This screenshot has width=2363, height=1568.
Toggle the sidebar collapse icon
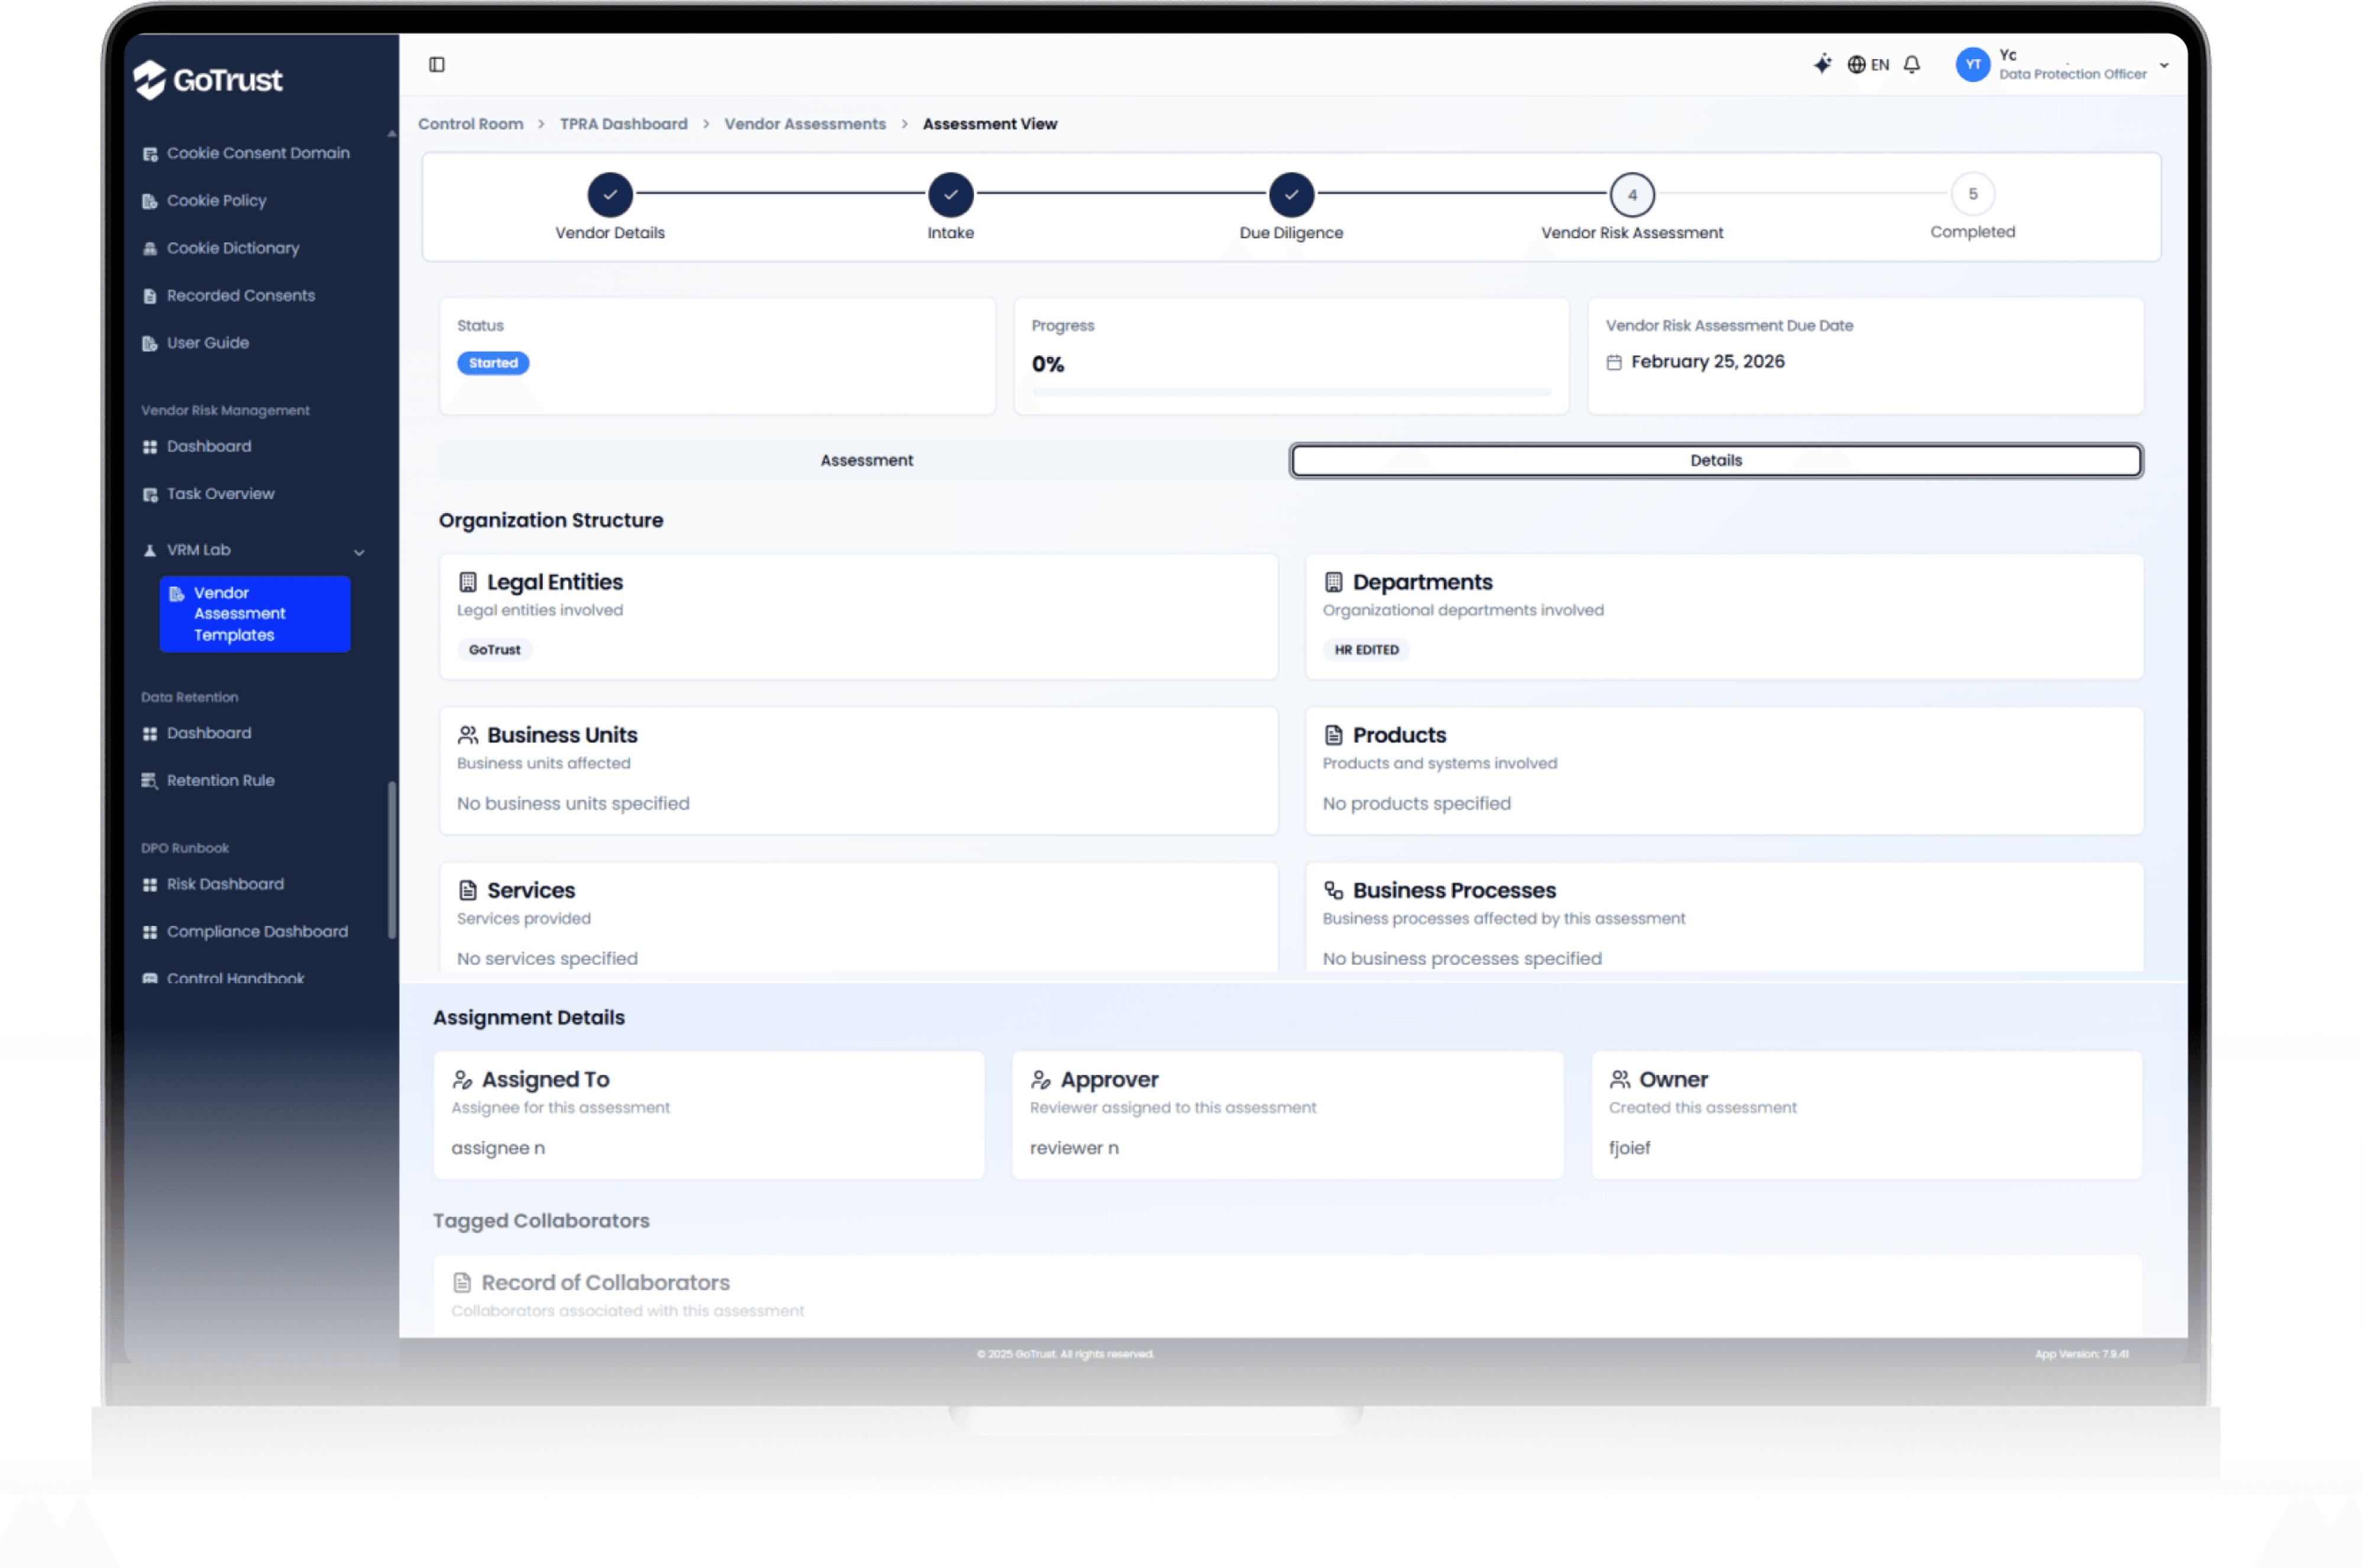pyautogui.click(x=437, y=65)
